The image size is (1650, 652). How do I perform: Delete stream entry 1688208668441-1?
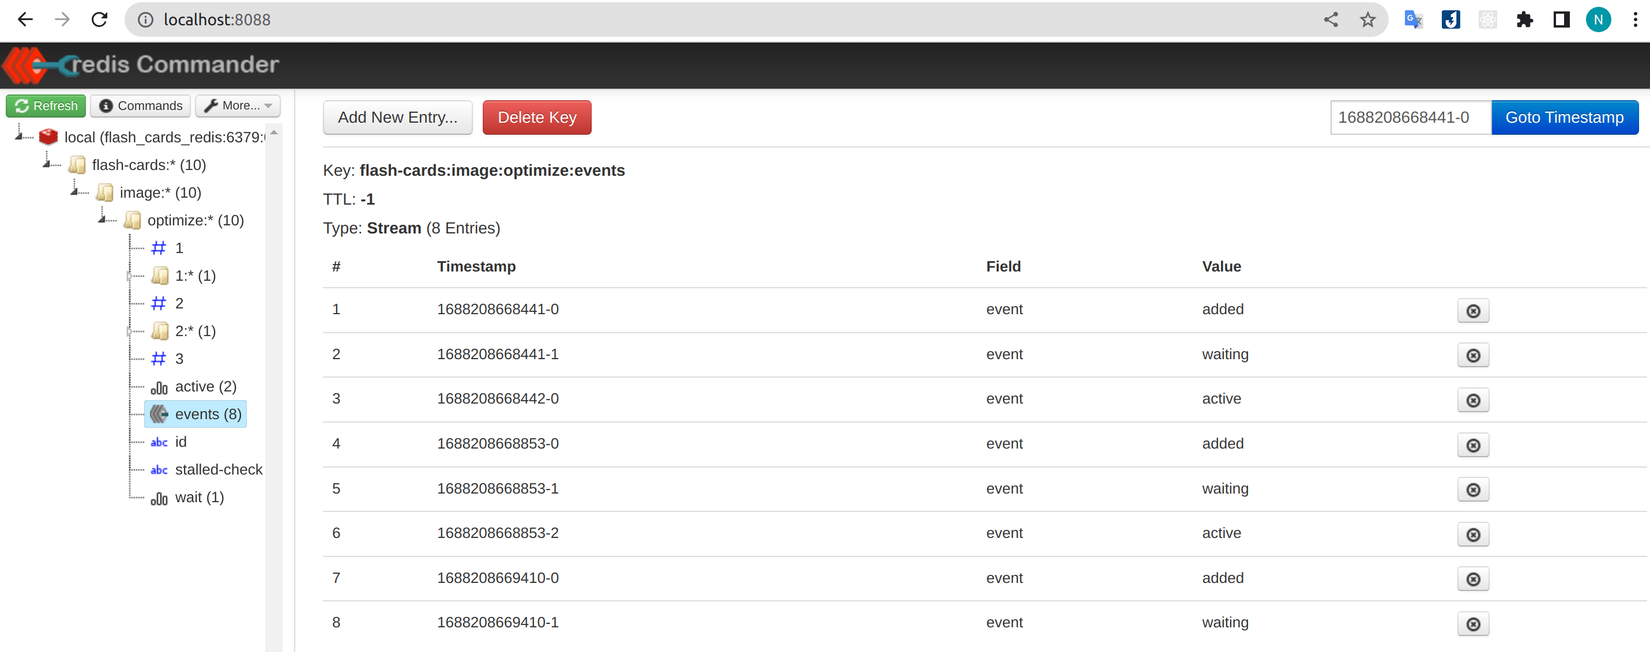click(x=1473, y=355)
